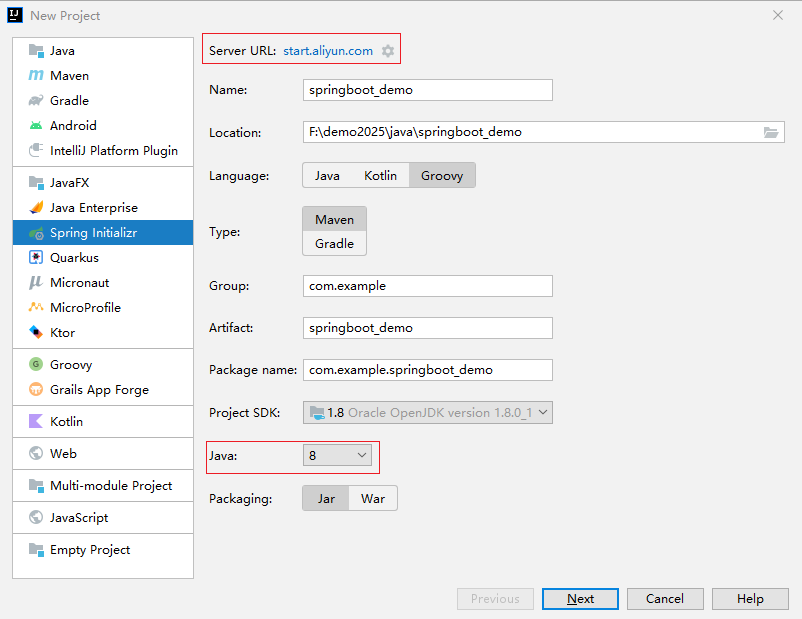Viewport: 802px width, 619px height.
Task: Select the Java Enterprise flame icon
Action: [x=36, y=208]
